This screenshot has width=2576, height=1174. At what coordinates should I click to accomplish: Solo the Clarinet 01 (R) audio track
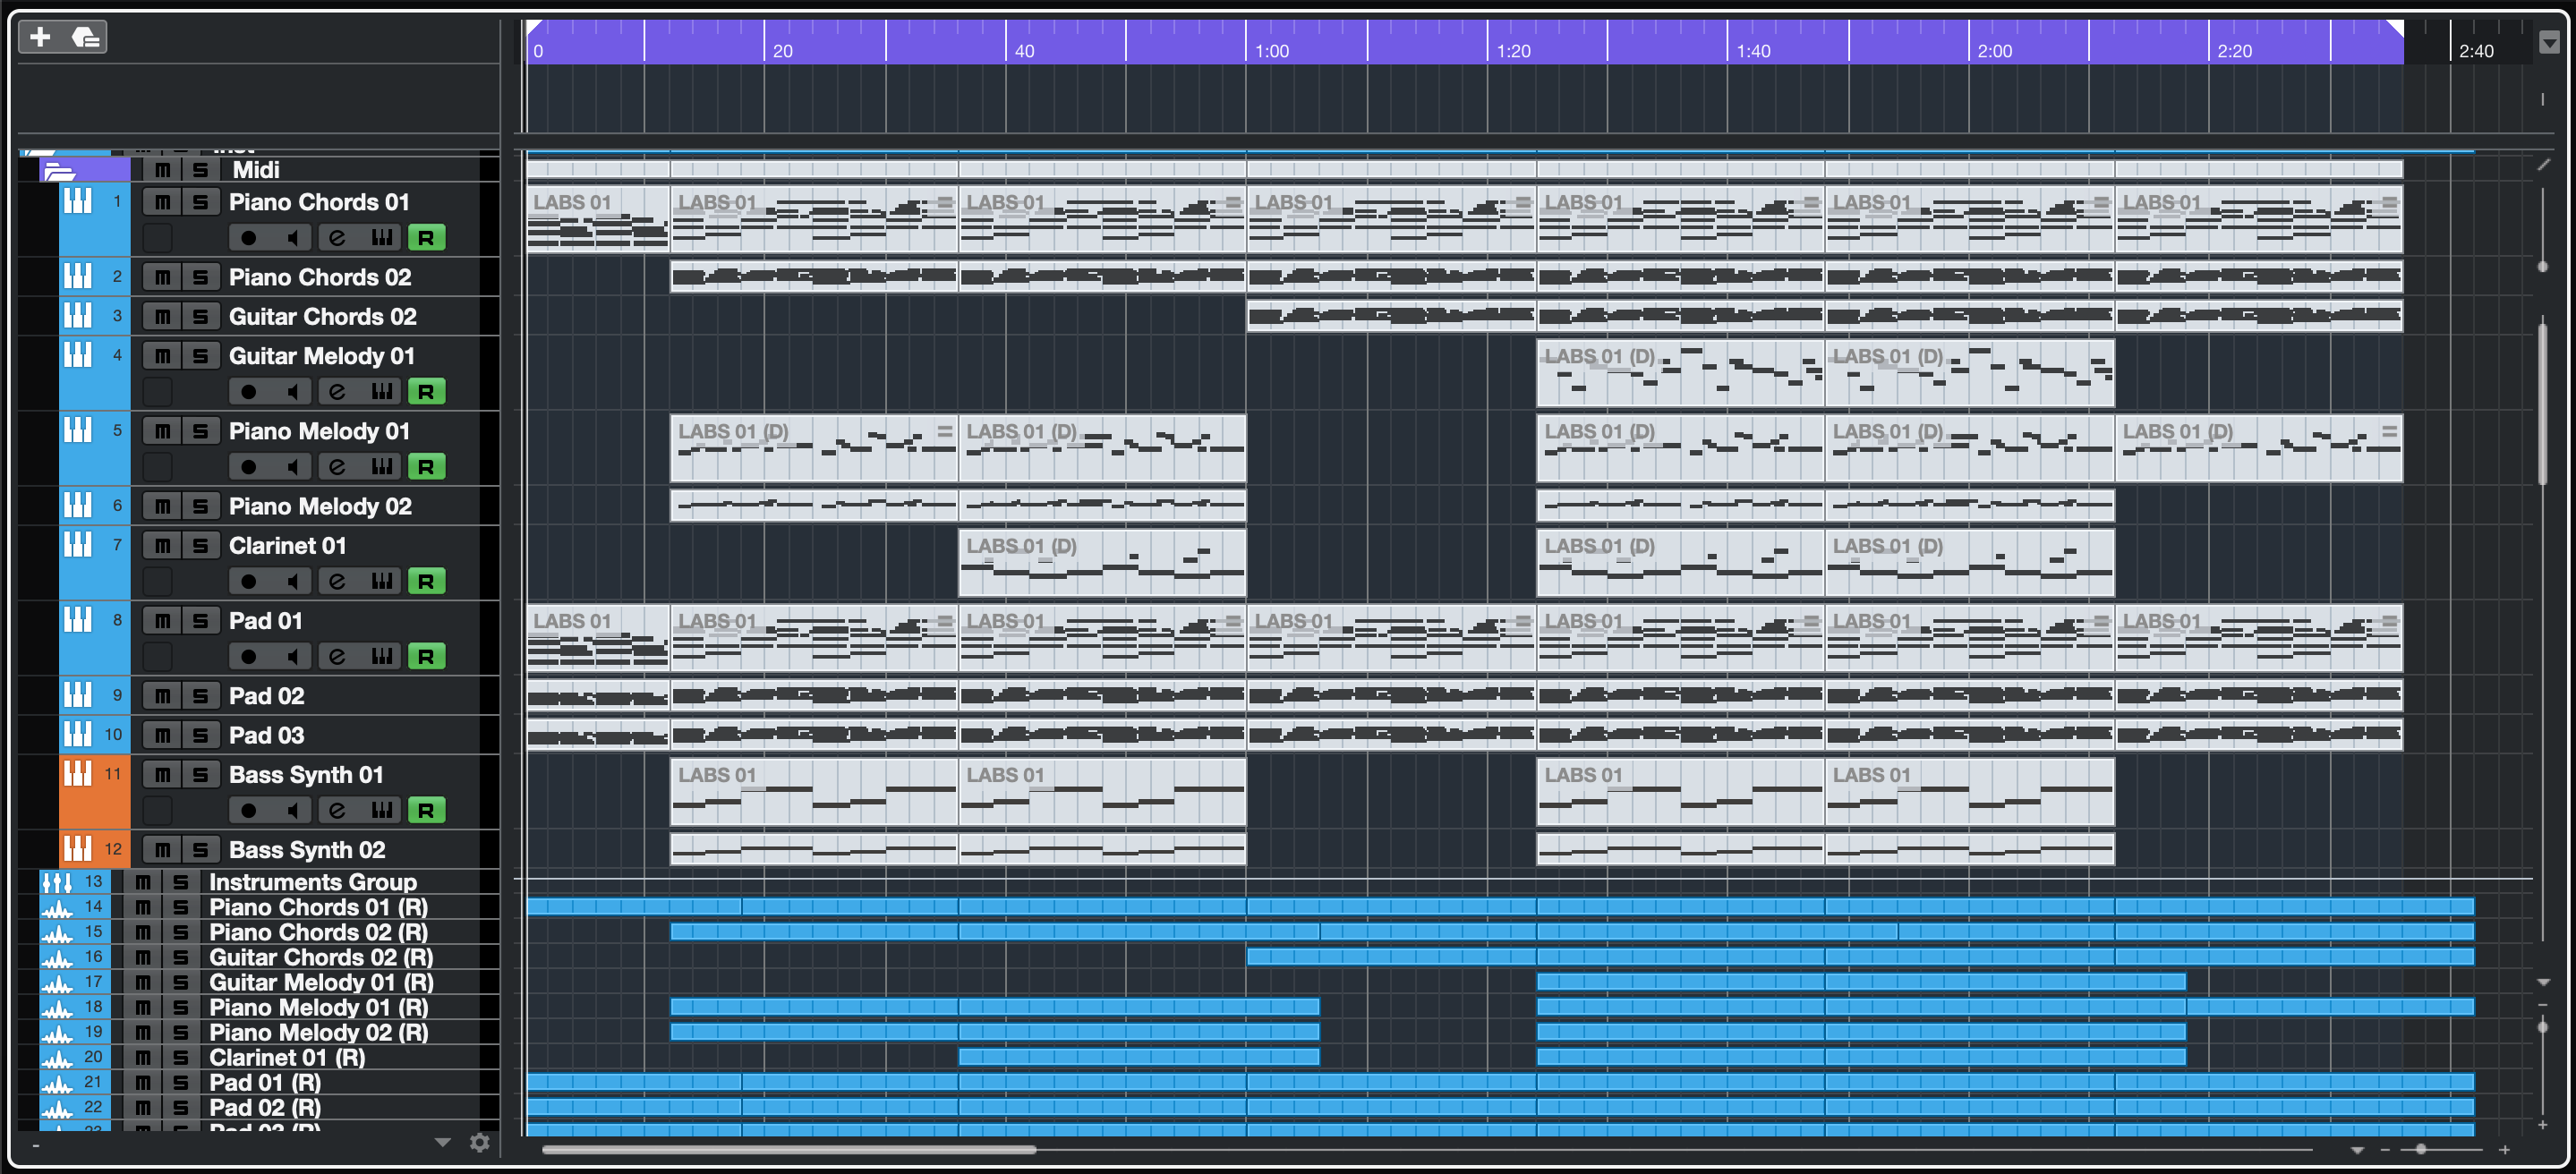click(x=181, y=1057)
